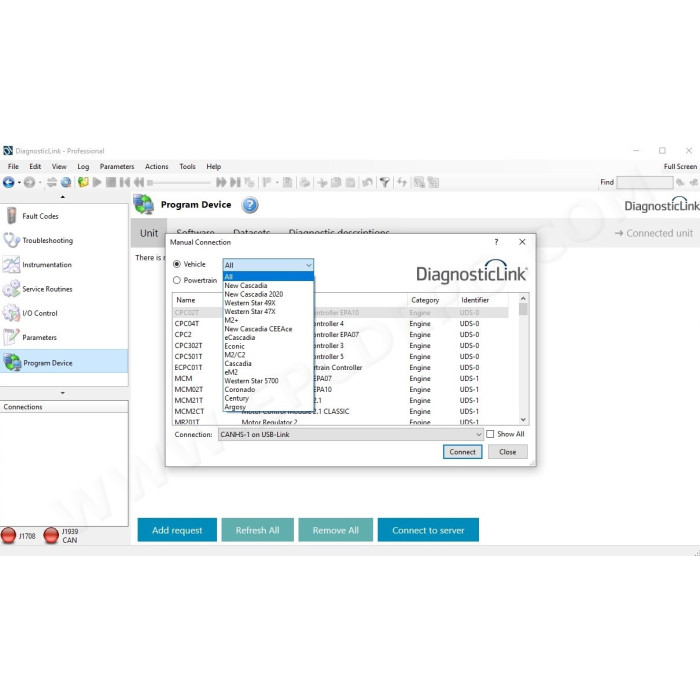Screen dimensions: 700x700
Task: Open log file folder icon
Action: pyautogui.click(x=83, y=182)
